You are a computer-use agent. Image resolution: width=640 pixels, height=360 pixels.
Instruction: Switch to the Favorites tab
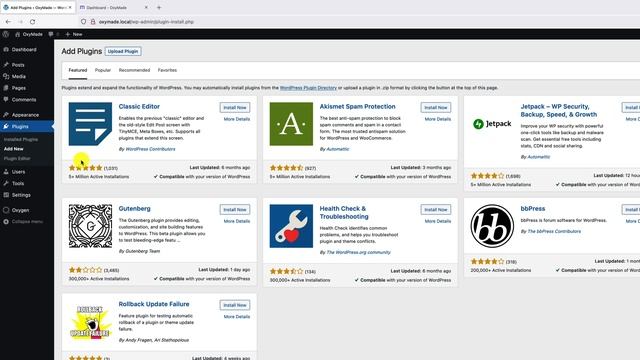click(x=167, y=70)
